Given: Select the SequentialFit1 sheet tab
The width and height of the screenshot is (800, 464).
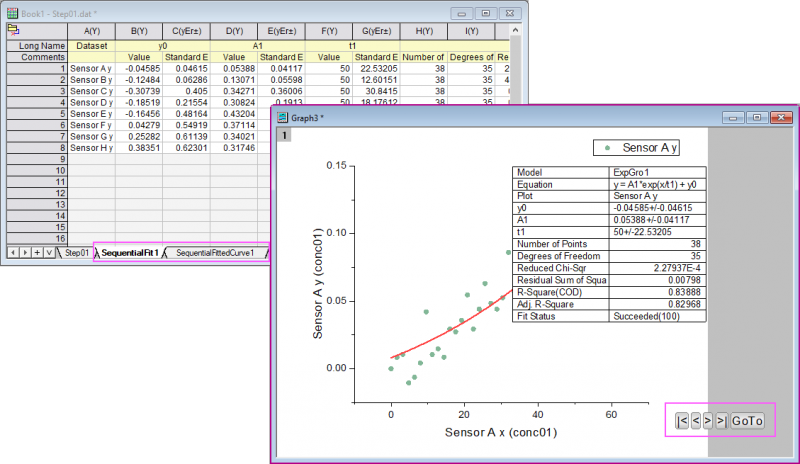Looking at the screenshot, I should (128, 253).
